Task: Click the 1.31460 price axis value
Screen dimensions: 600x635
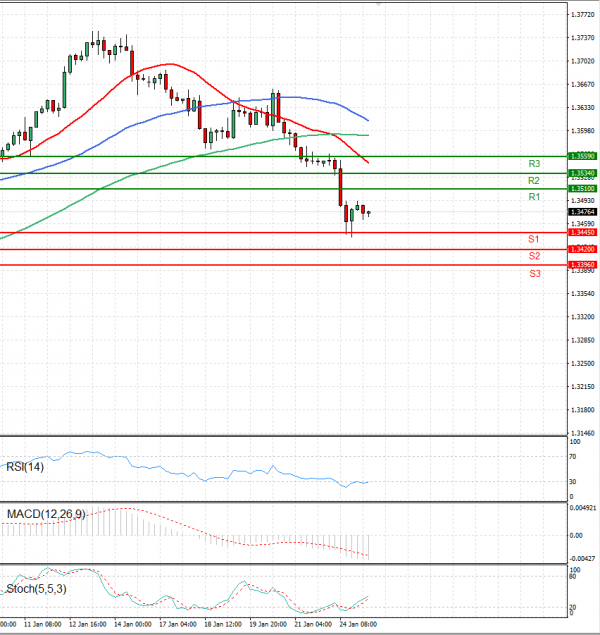Action: (583, 433)
